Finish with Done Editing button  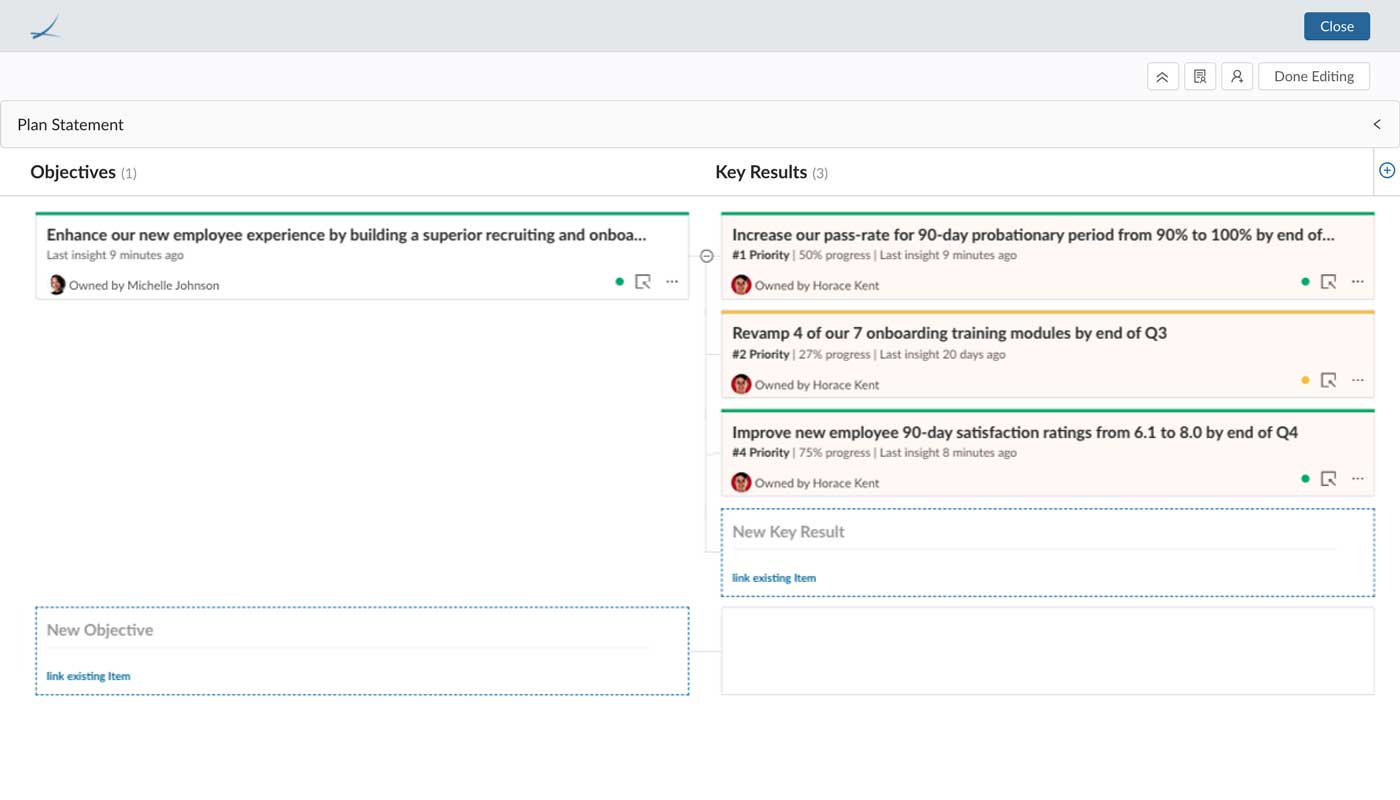pyautogui.click(x=1314, y=77)
